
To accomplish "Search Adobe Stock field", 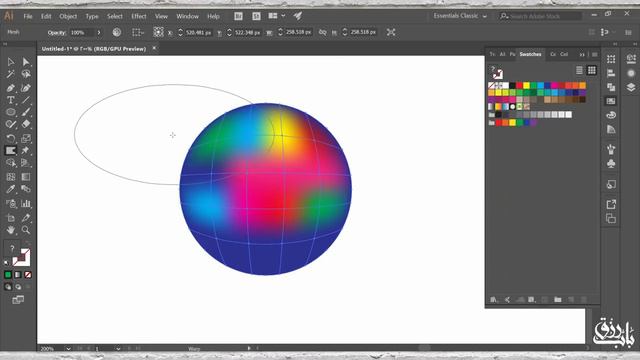I will pyautogui.click(x=541, y=16).
